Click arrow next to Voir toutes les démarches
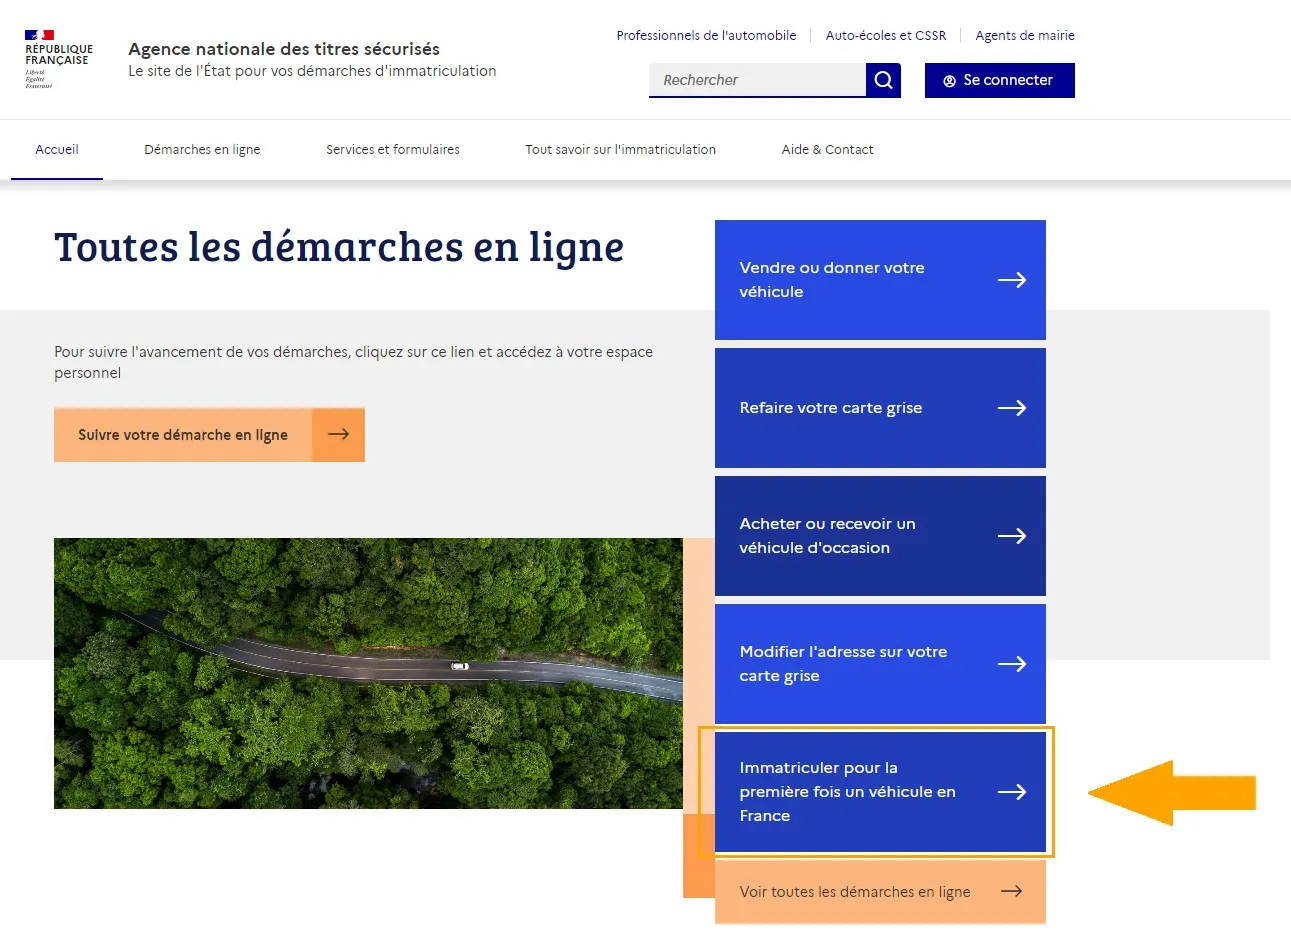1291x945 pixels. (x=1011, y=891)
